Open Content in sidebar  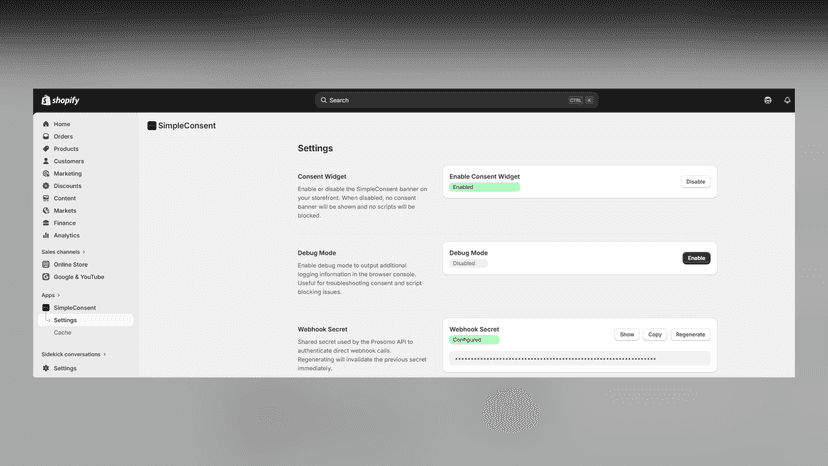(64, 198)
